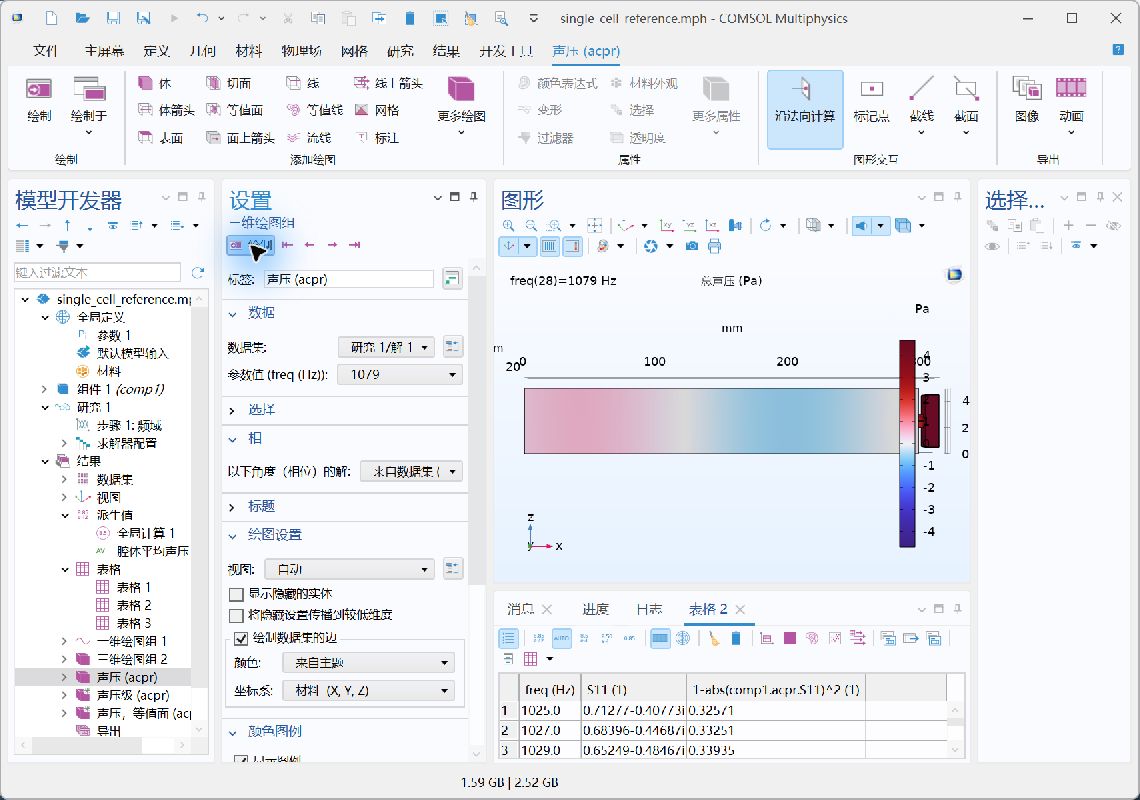Viewport: 1140px width, 800px height.
Task: Click the refresh icon beside filter text box
Action: pyautogui.click(x=197, y=273)
